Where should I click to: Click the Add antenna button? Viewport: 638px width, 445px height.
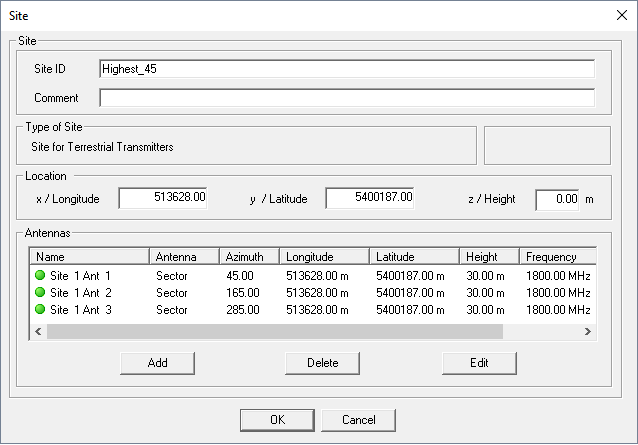pyautogui.click(x=157, y=363)
